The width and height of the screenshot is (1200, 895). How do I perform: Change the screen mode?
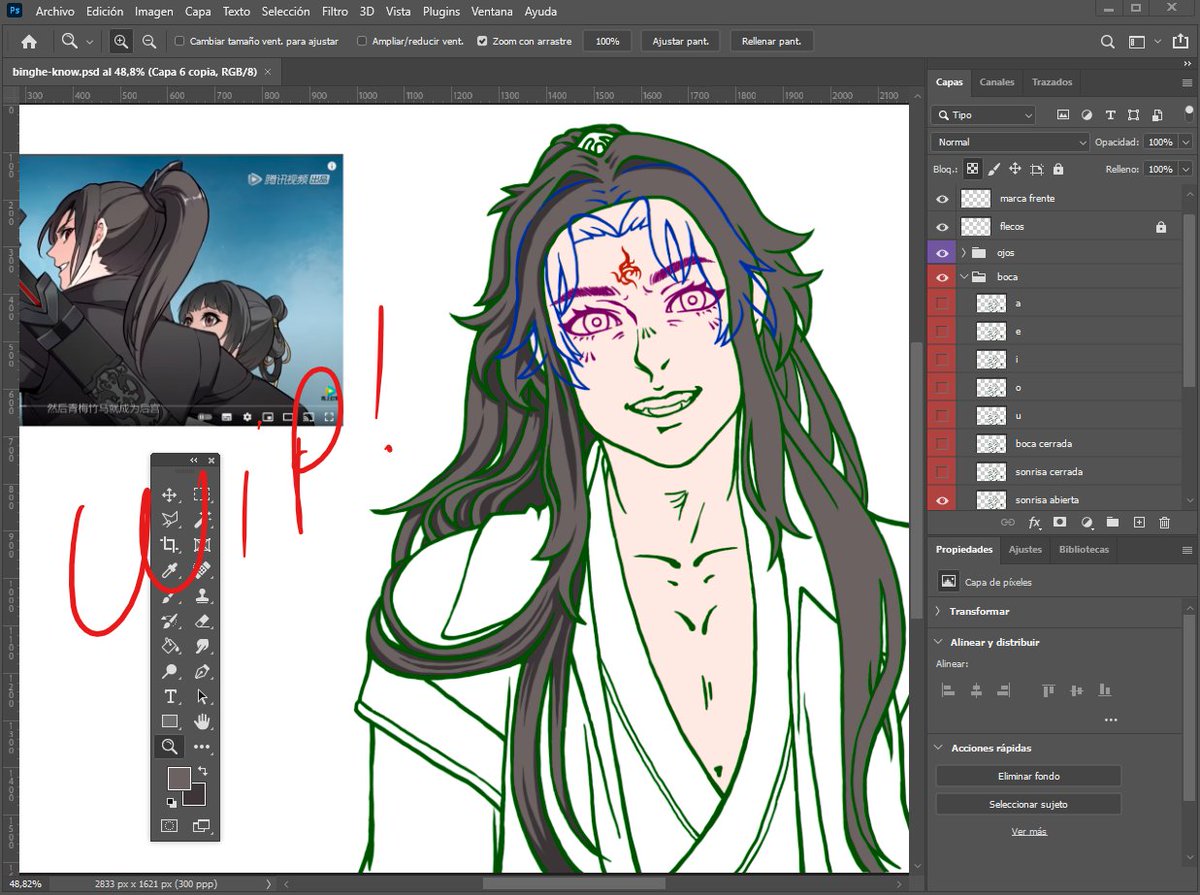[202, 826]
